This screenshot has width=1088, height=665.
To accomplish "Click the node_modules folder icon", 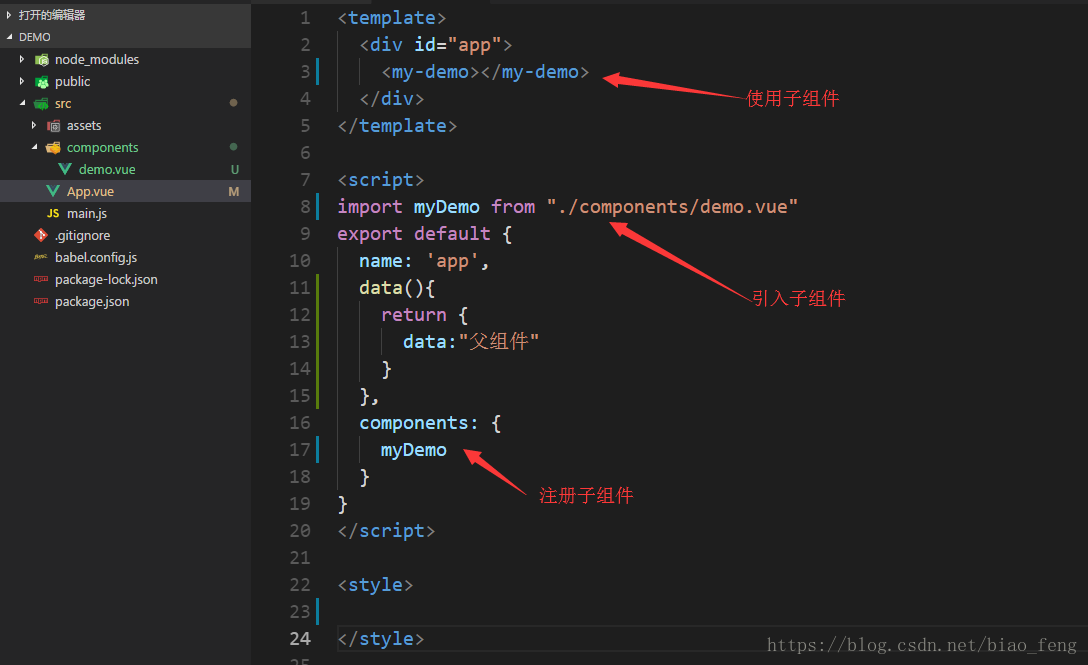I will (x=42, y=60).
